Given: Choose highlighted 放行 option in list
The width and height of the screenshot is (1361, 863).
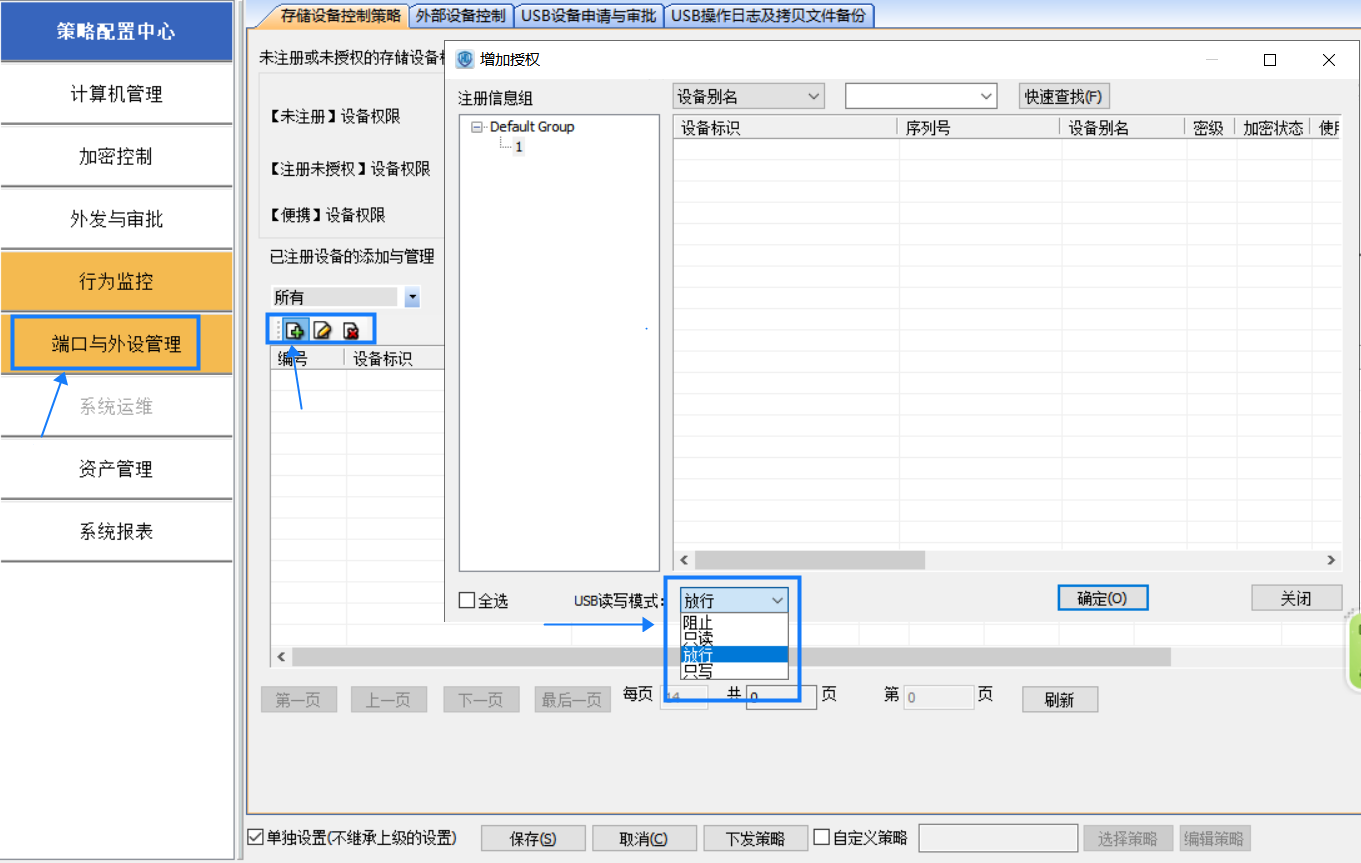Looking at the screenshot, I should point(734,654).
